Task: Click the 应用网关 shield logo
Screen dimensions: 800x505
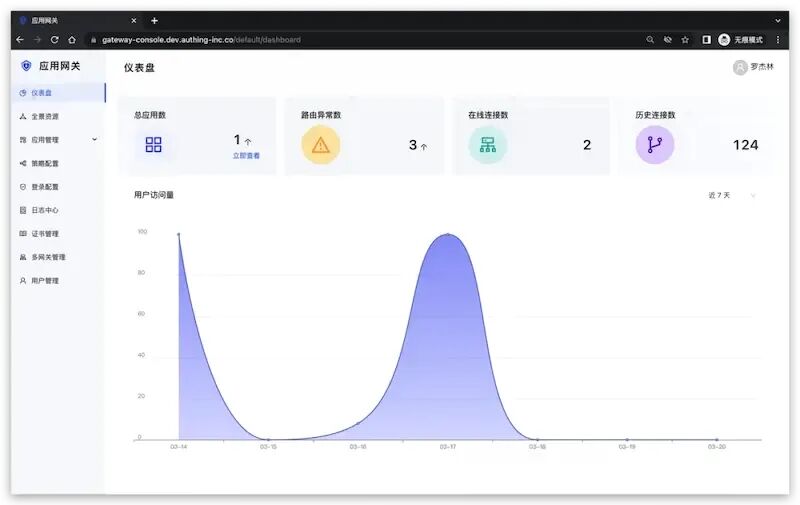Action: coord(26,66)
